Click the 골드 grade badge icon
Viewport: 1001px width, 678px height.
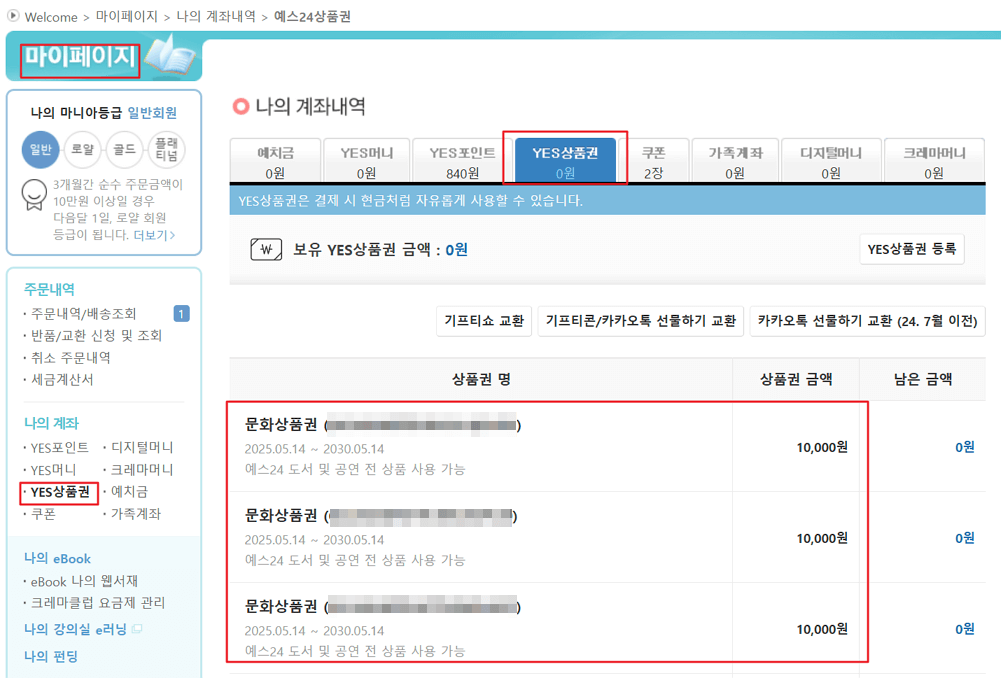[124, 149]
